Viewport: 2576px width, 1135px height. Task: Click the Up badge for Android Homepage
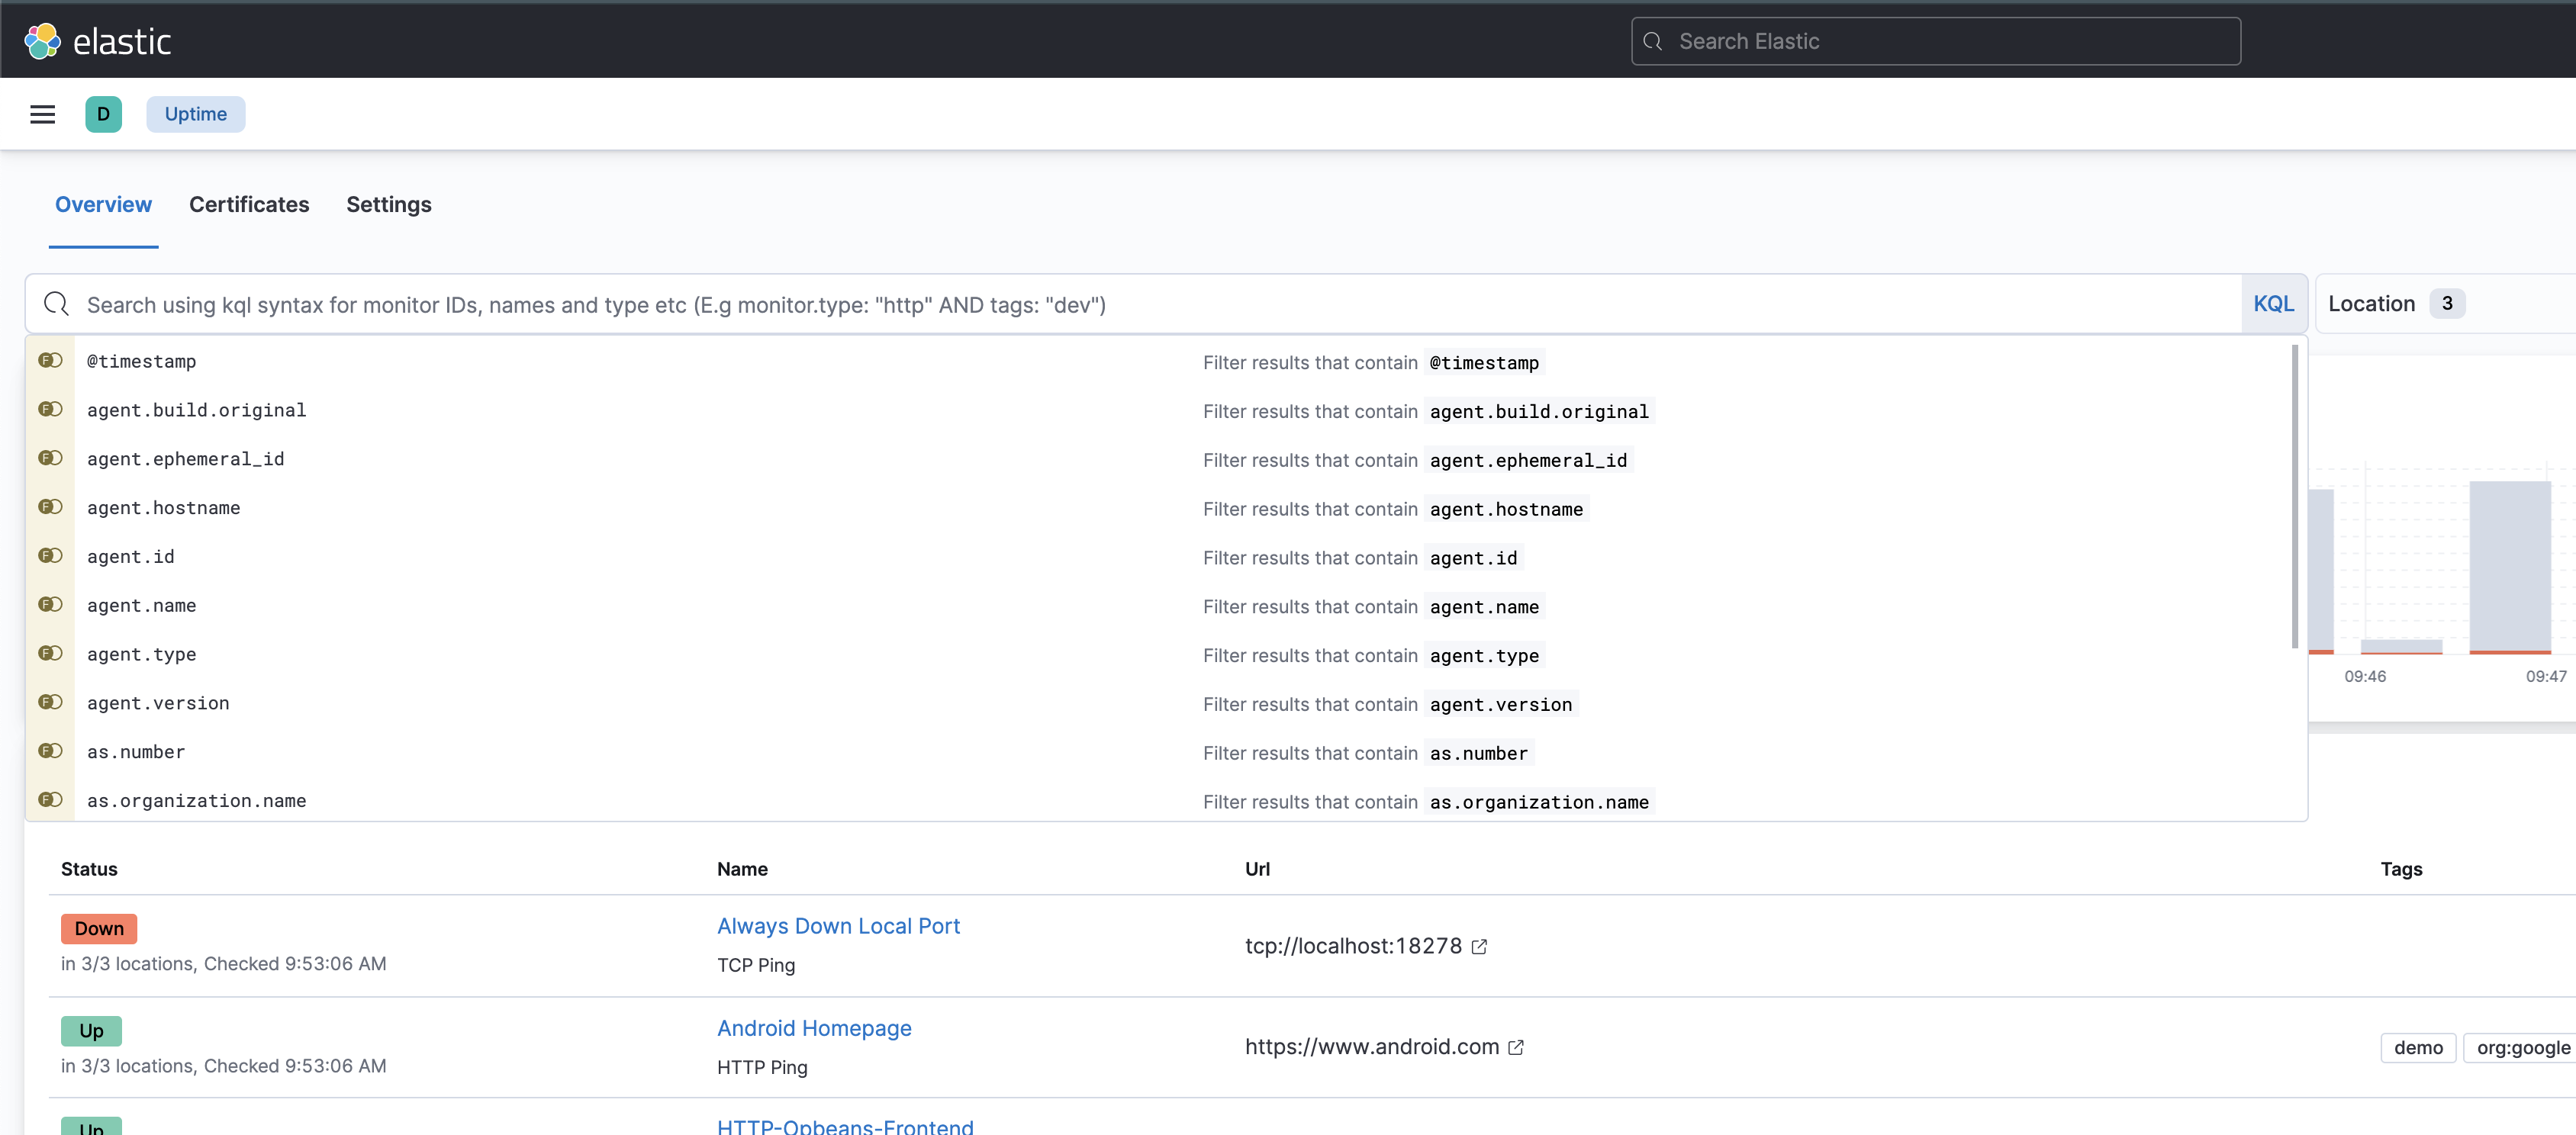(91, 1030)
